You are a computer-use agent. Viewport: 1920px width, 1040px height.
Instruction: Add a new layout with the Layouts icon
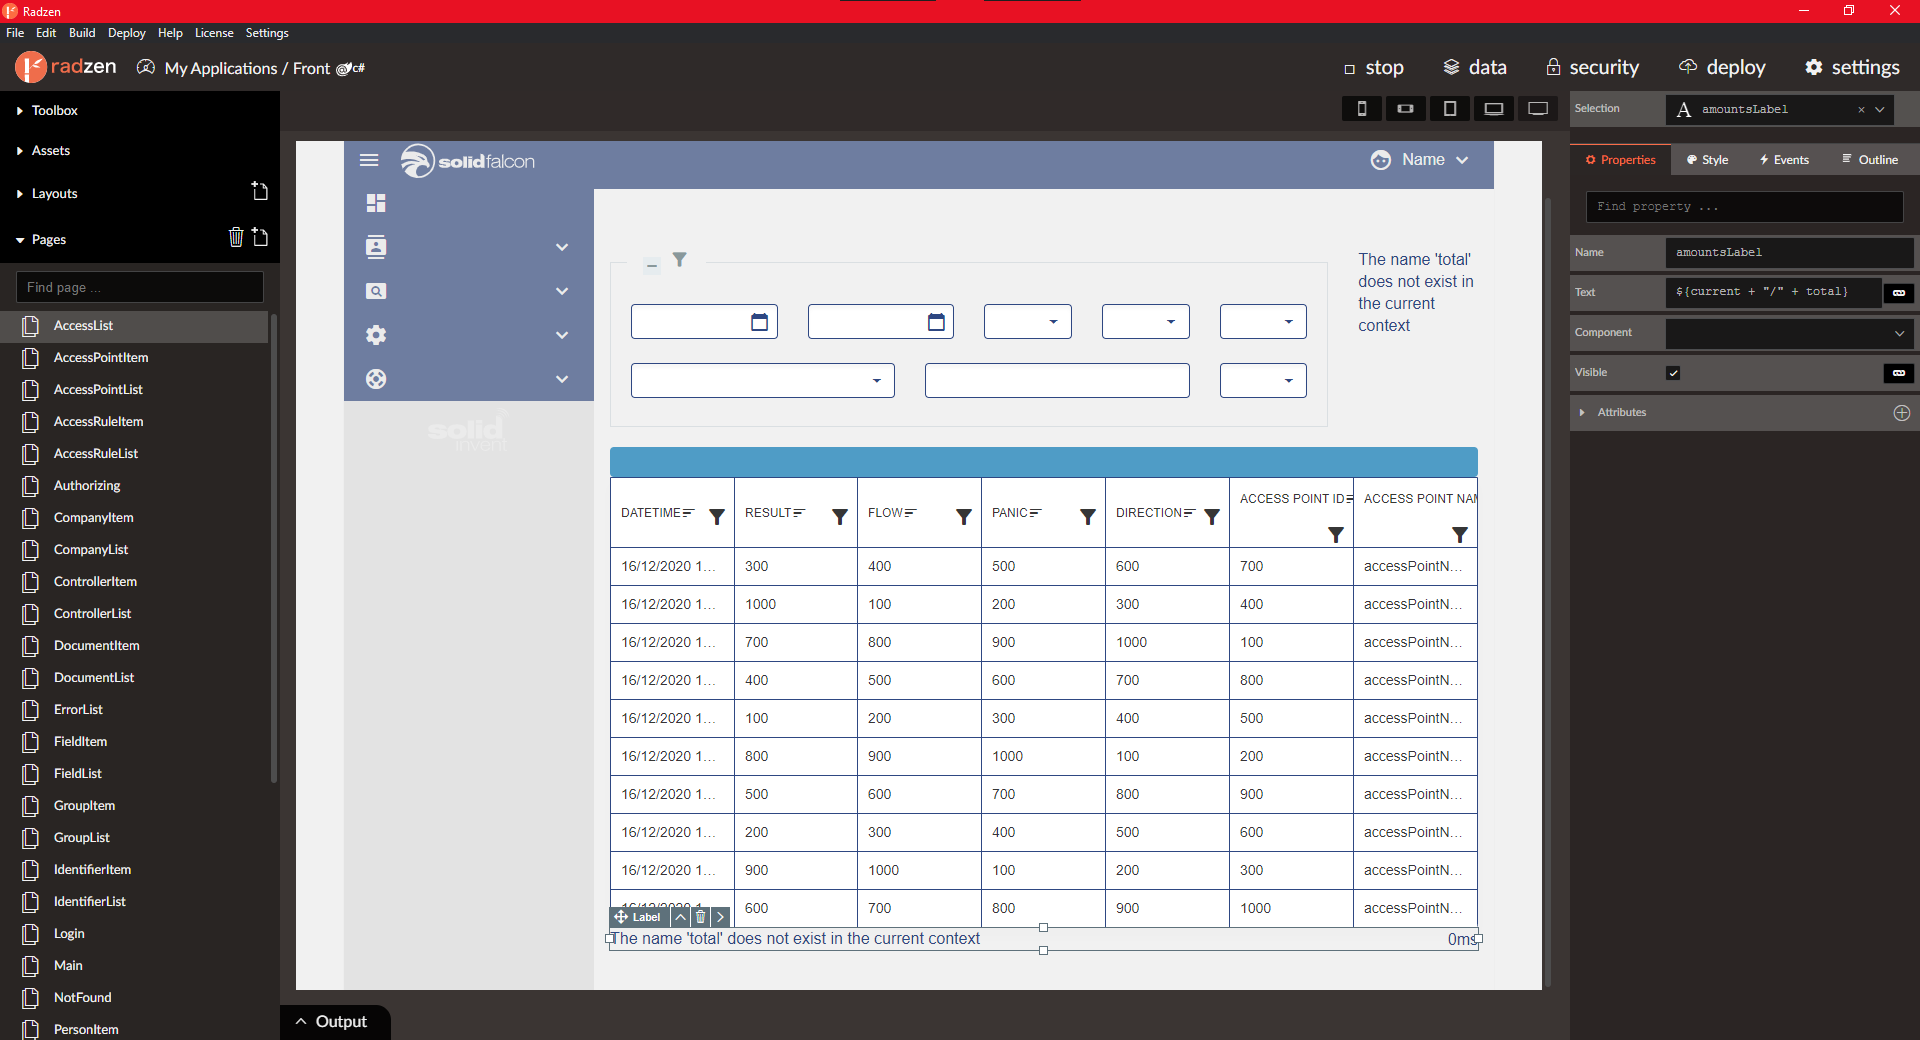pyautogui.click(x=260, y=191)
